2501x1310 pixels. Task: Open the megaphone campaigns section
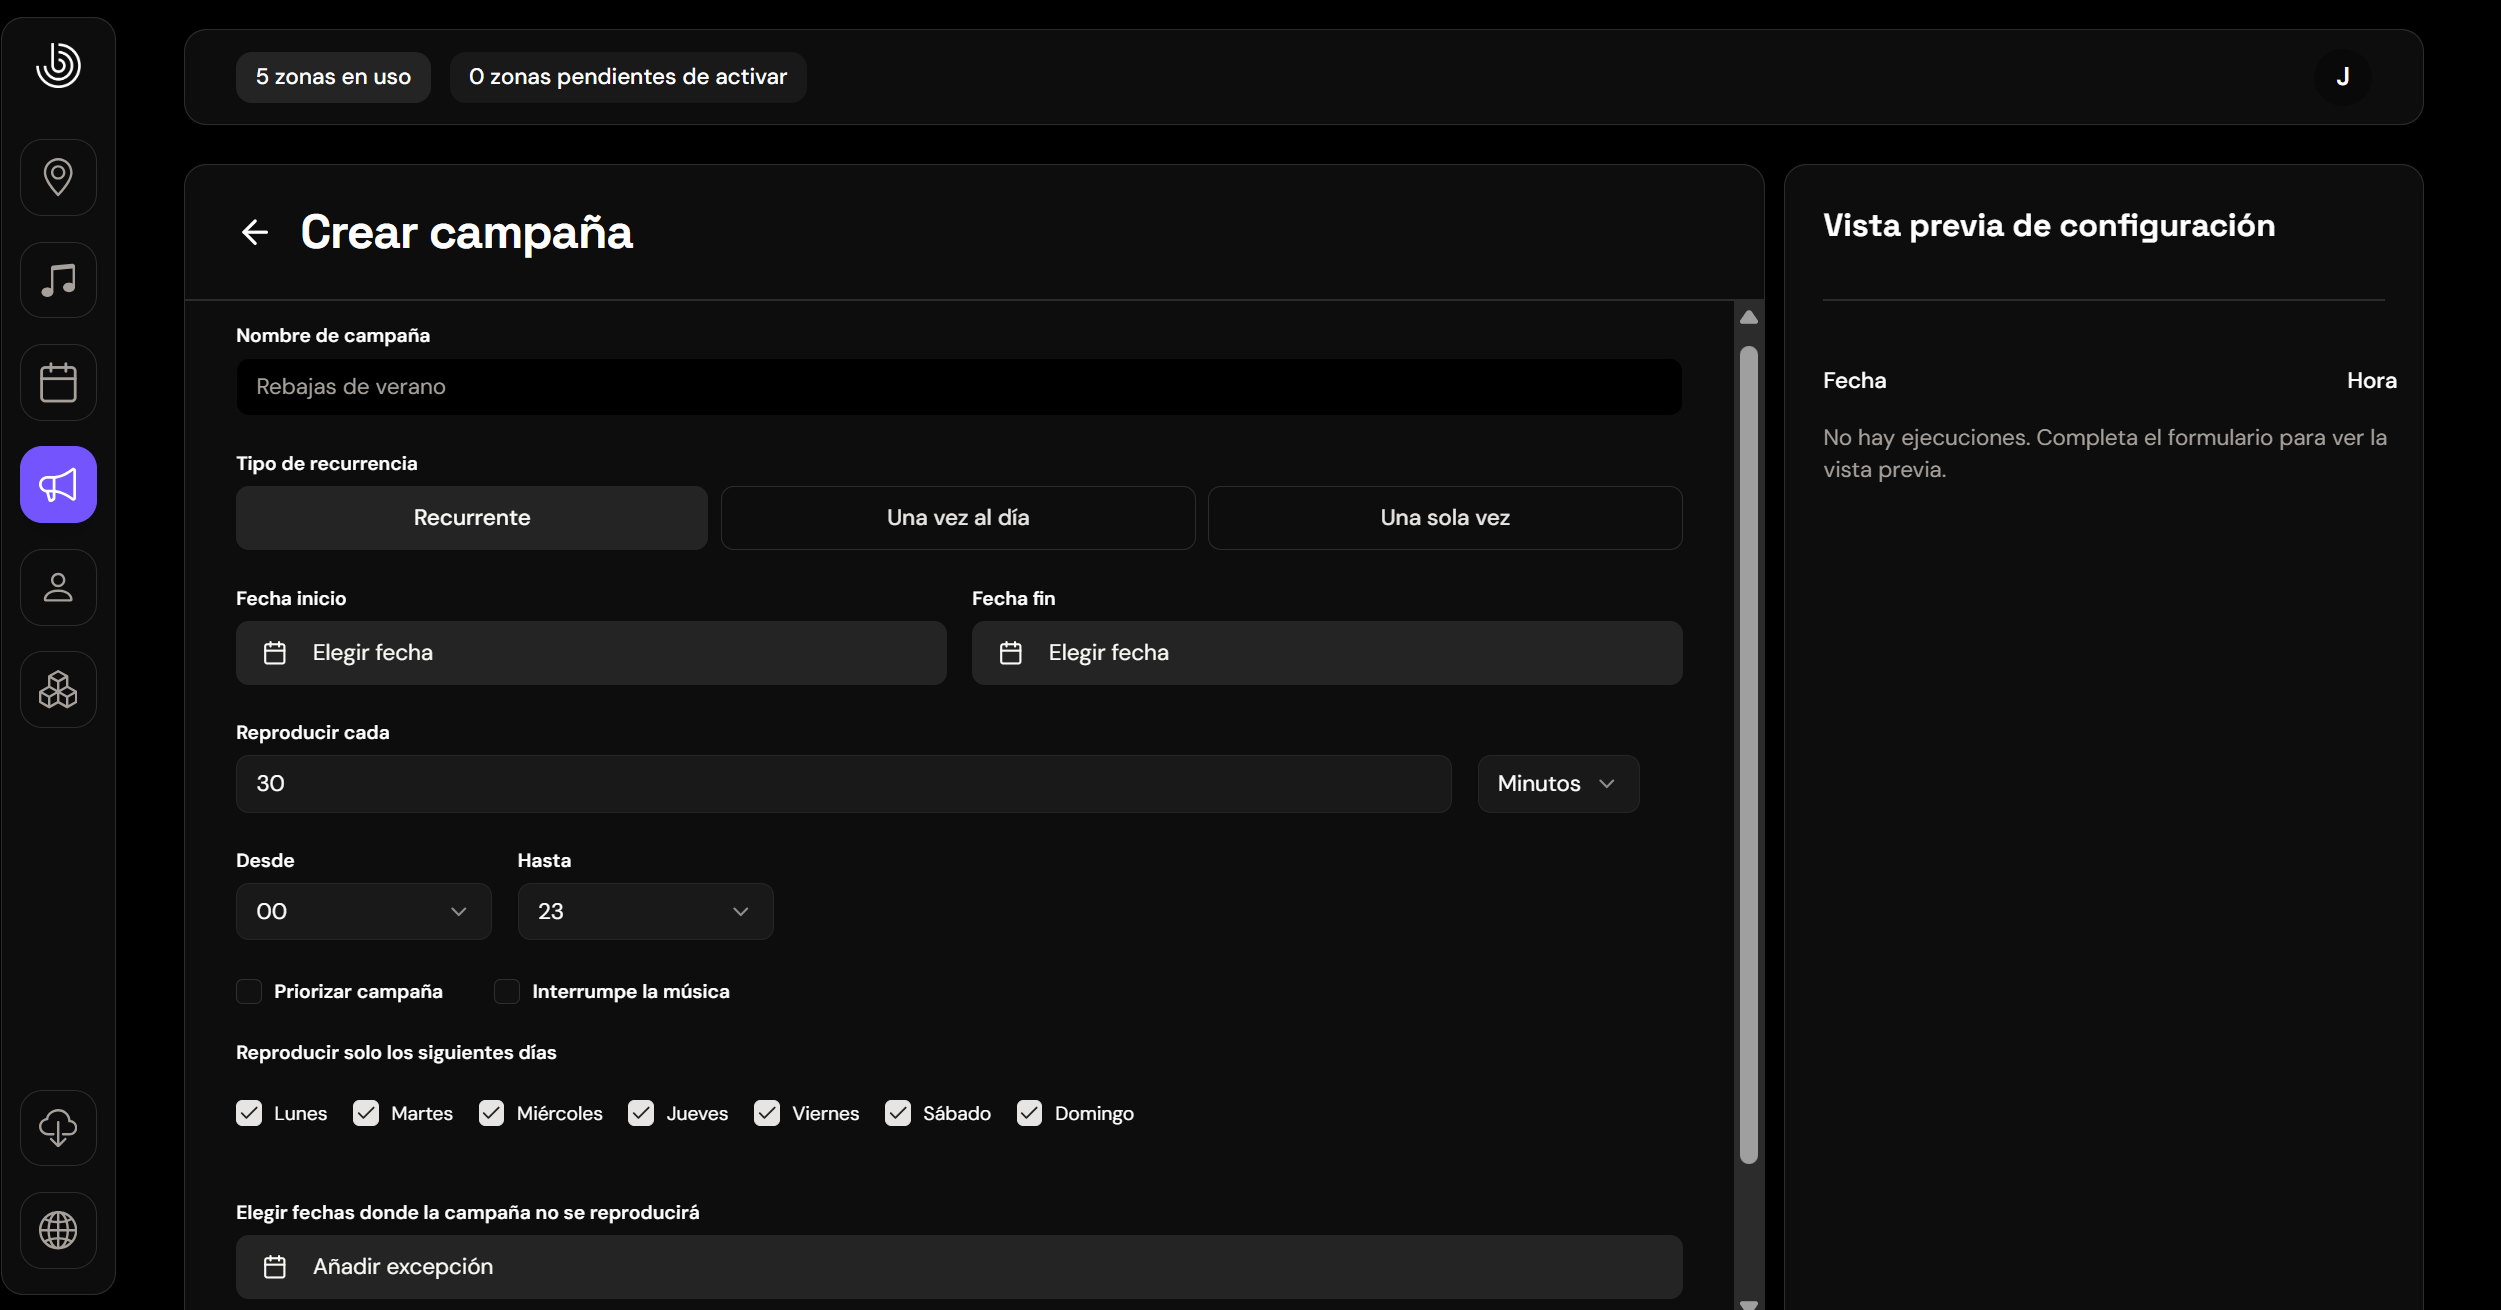pyautogui.click(x=58, y=485)
